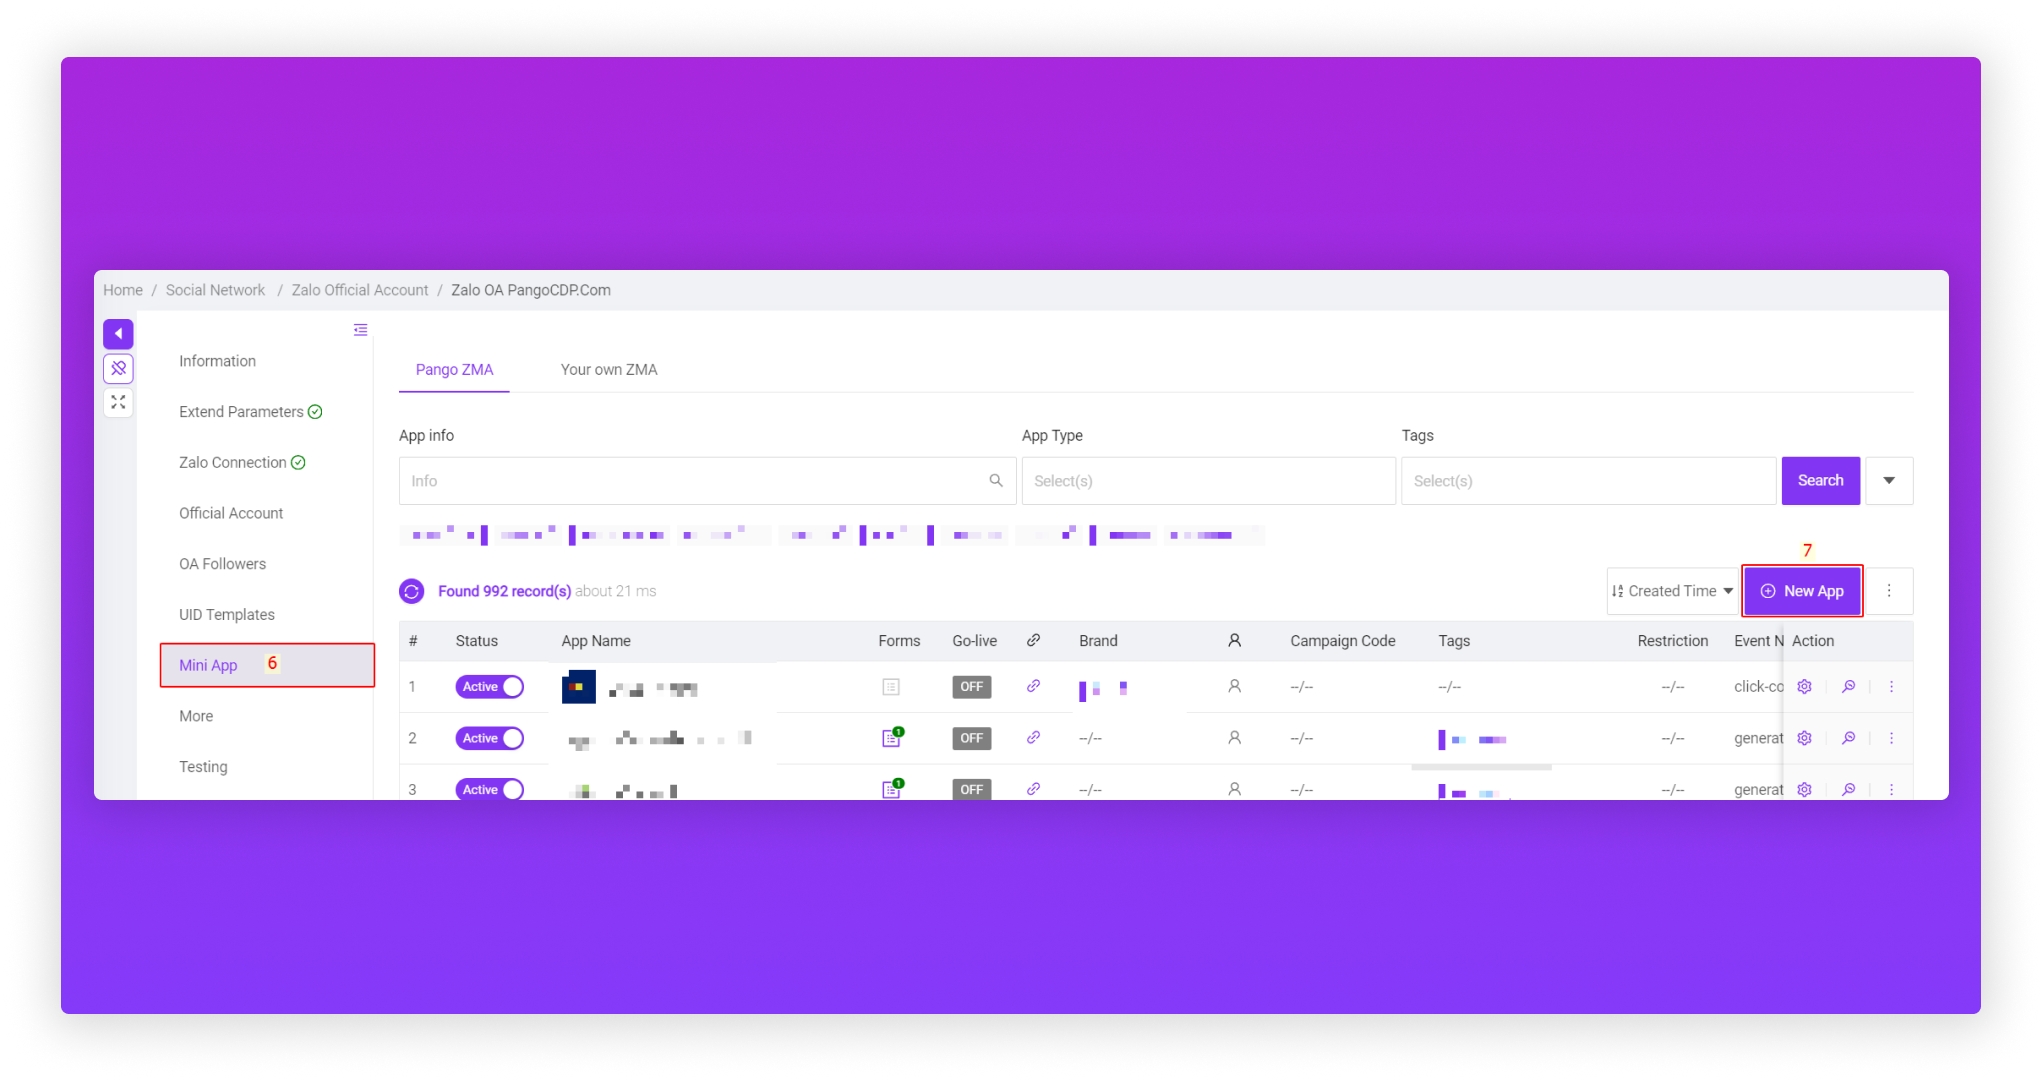This screenshot has width=2044, height=1081.
Task: Open the forms icon in row 2
Action: coord(891,738)
